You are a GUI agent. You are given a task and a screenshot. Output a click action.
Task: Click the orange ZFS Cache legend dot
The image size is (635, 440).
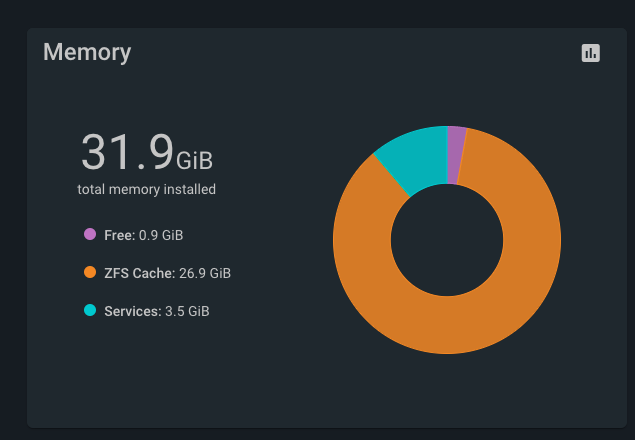click(x=90, y=272)
